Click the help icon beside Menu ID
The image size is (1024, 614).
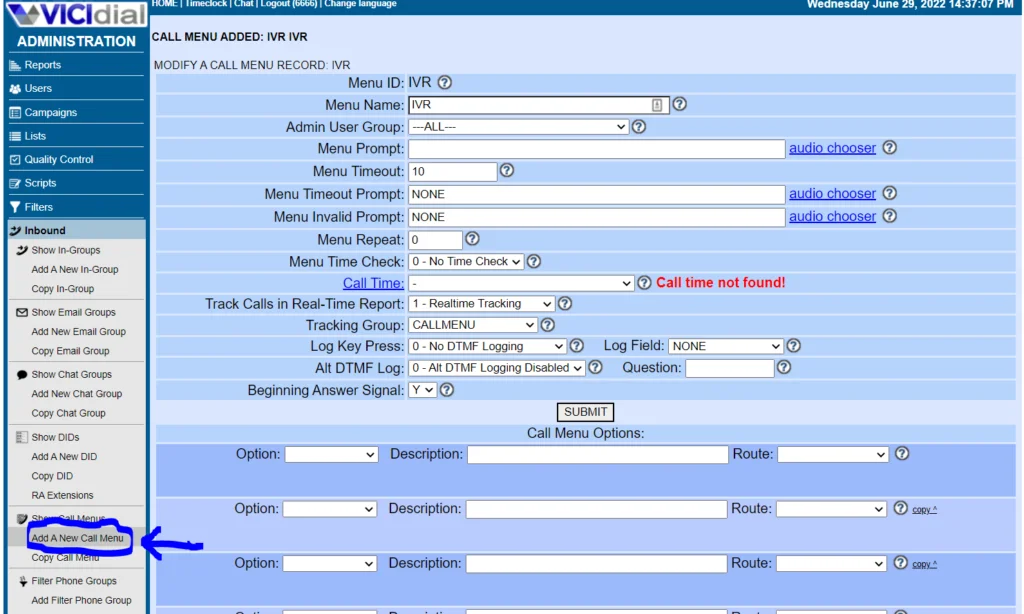coord(445,83)
